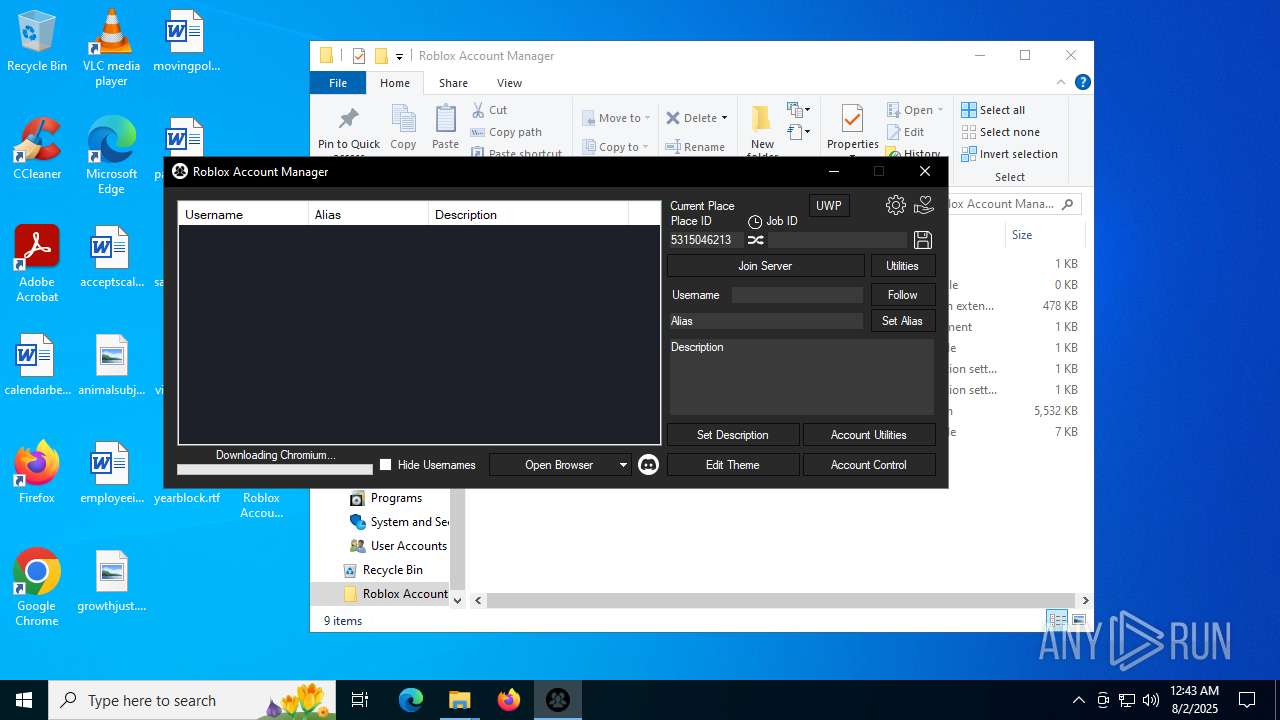Click the Join Server button
Viewport: 1280px width, 720px height.
[765, 266]
